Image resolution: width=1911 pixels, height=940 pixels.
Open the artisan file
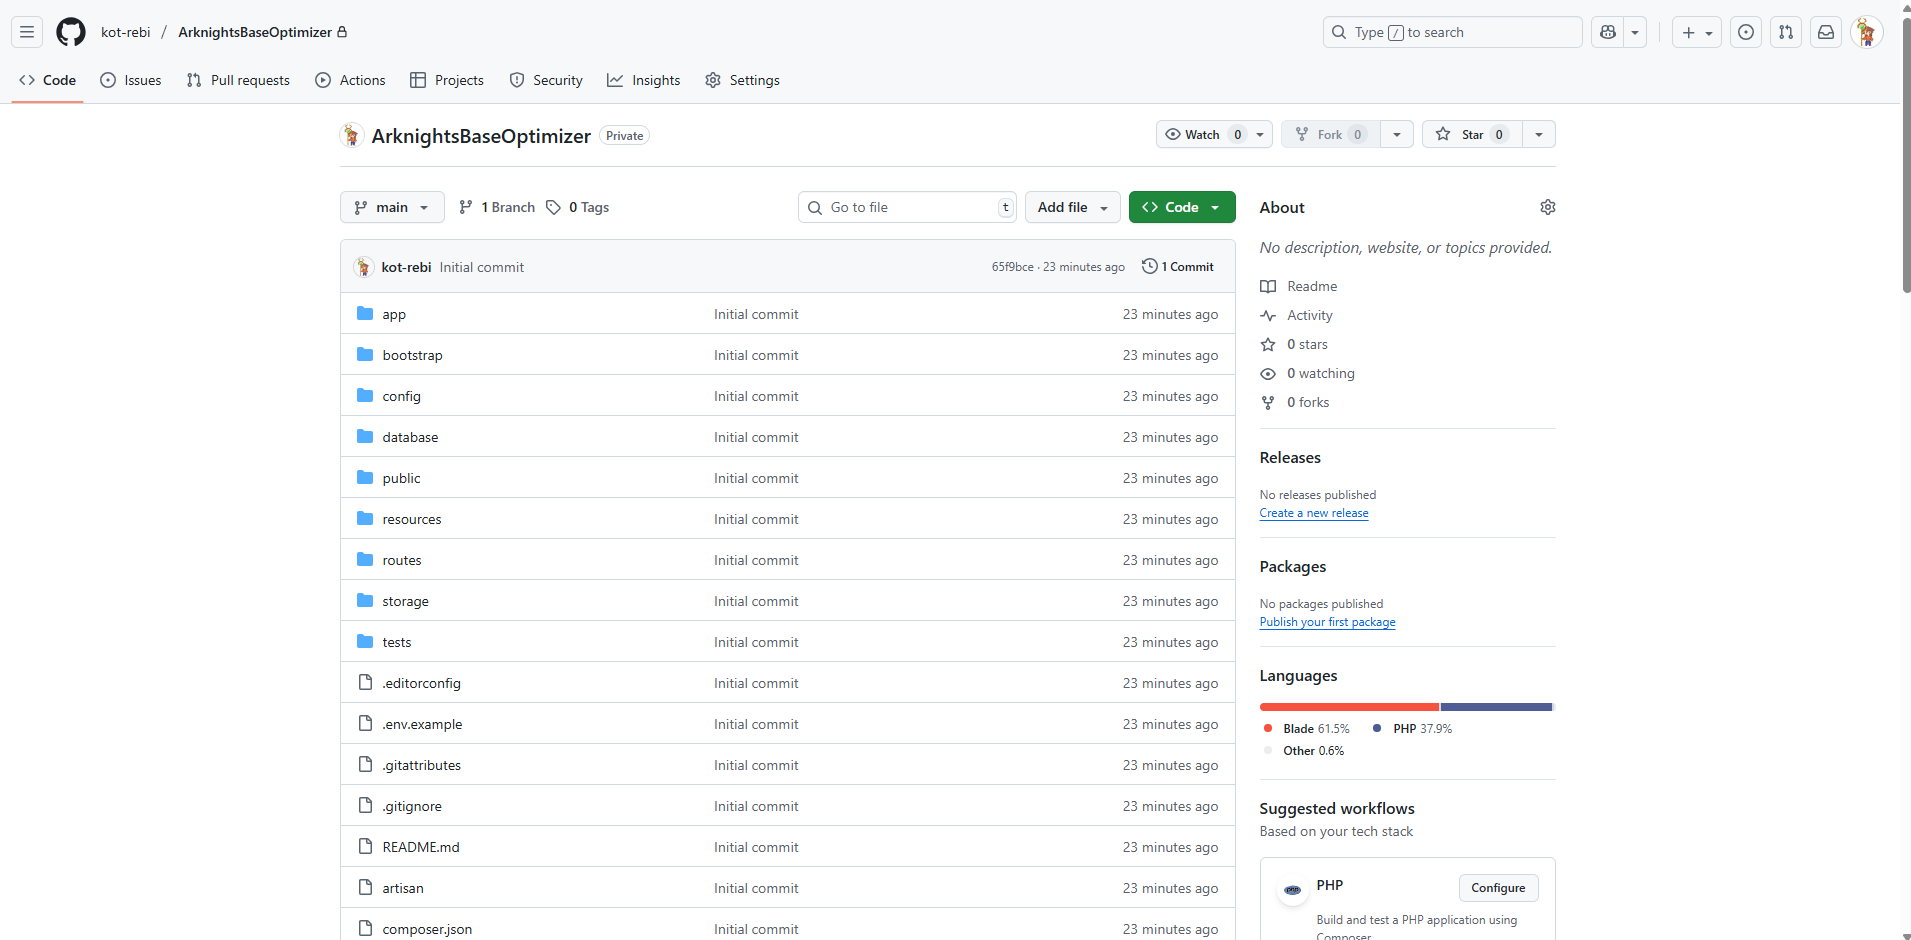click(403, 888)
